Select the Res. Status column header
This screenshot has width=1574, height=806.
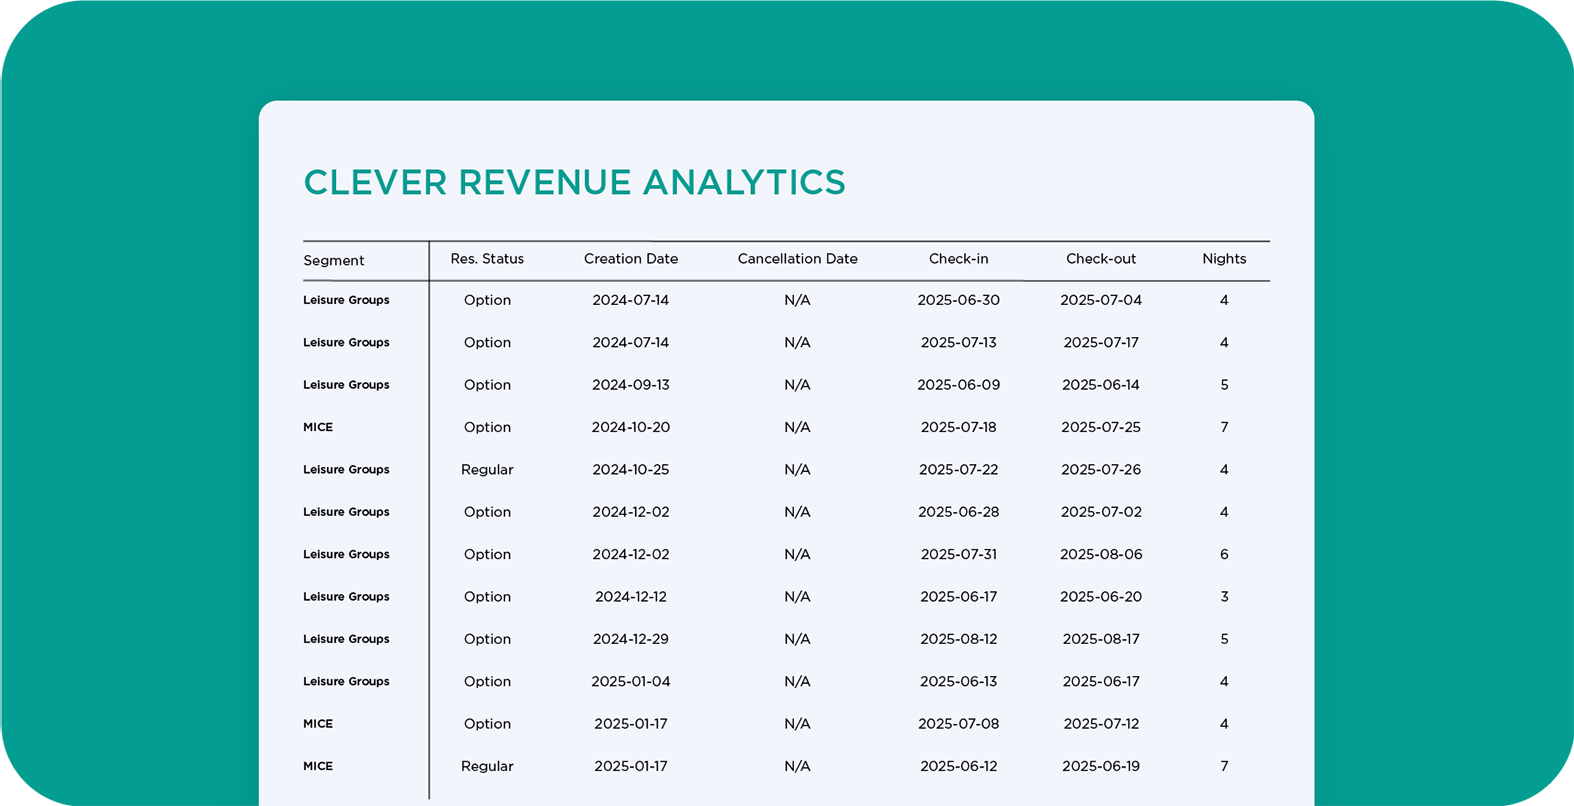pos(487,259)
